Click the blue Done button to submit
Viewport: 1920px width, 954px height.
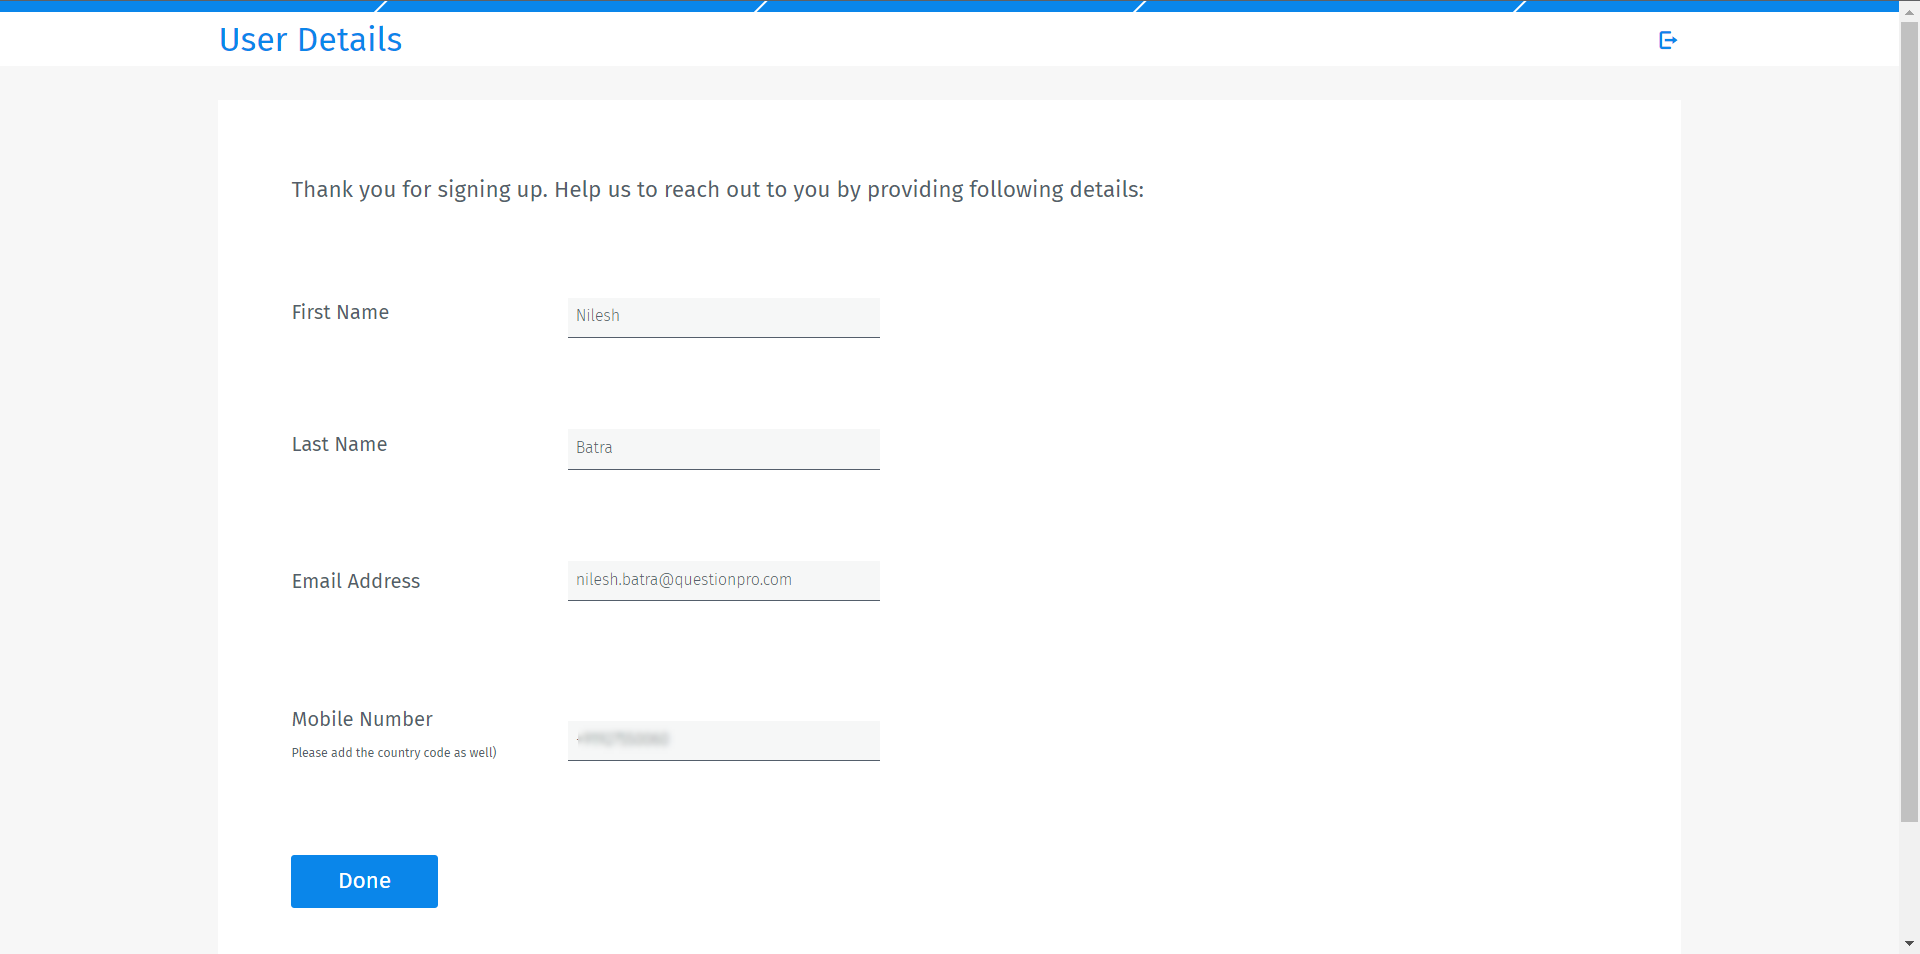point(364,881)
